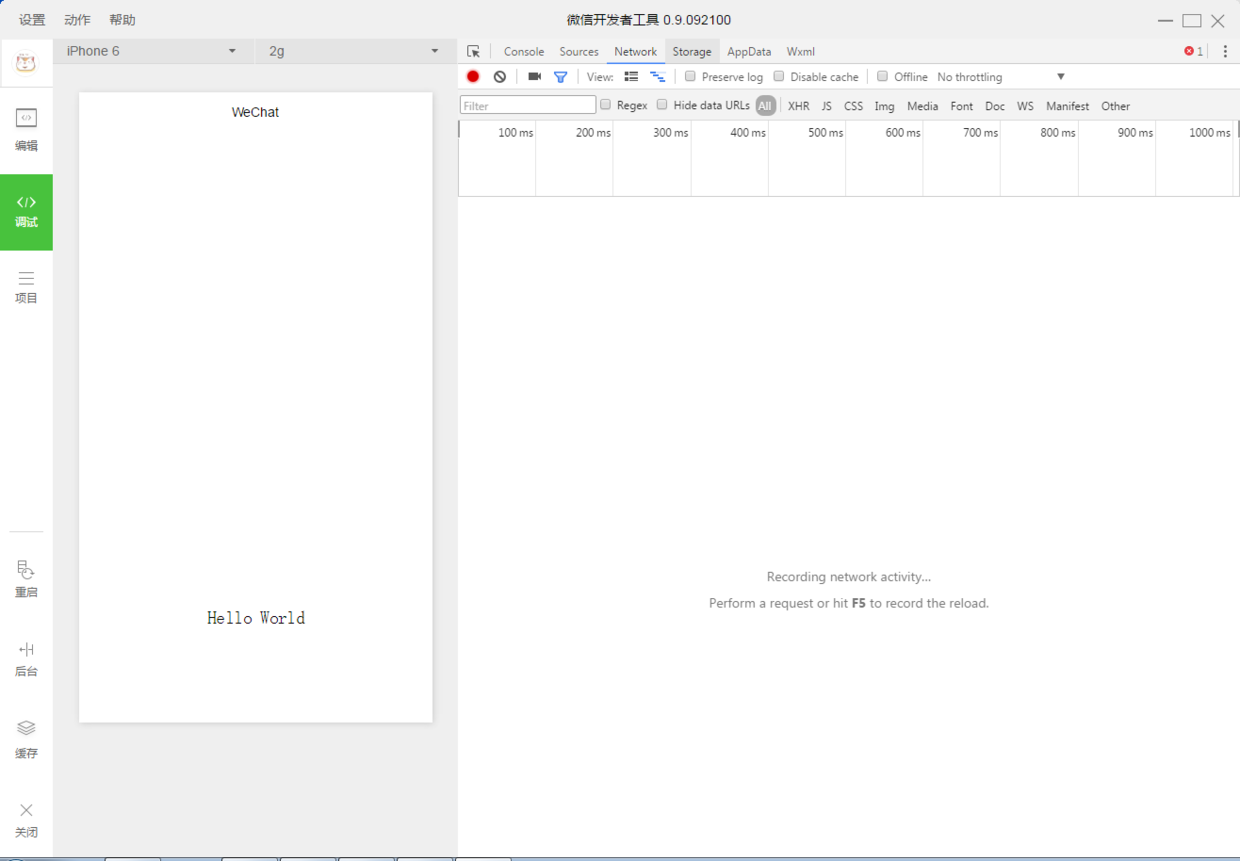
Task: Select the Network tab
Action: click(x=636, y=51)
